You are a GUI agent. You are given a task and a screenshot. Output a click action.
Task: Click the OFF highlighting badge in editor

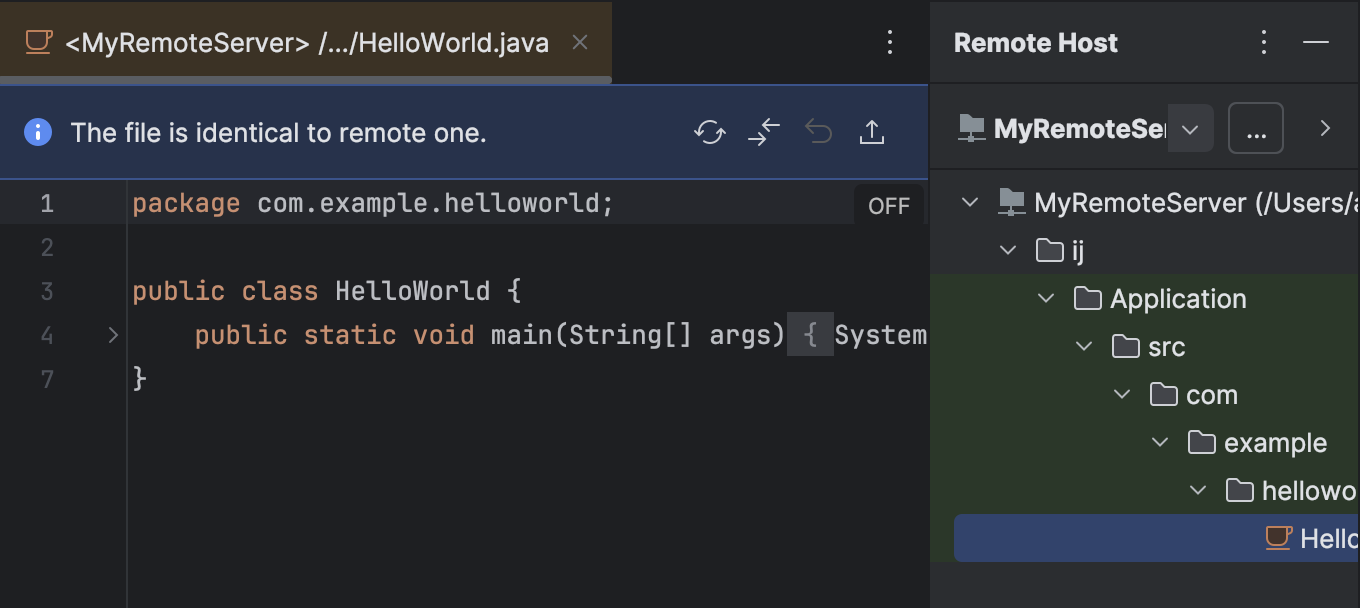click(x=888, y=204)
